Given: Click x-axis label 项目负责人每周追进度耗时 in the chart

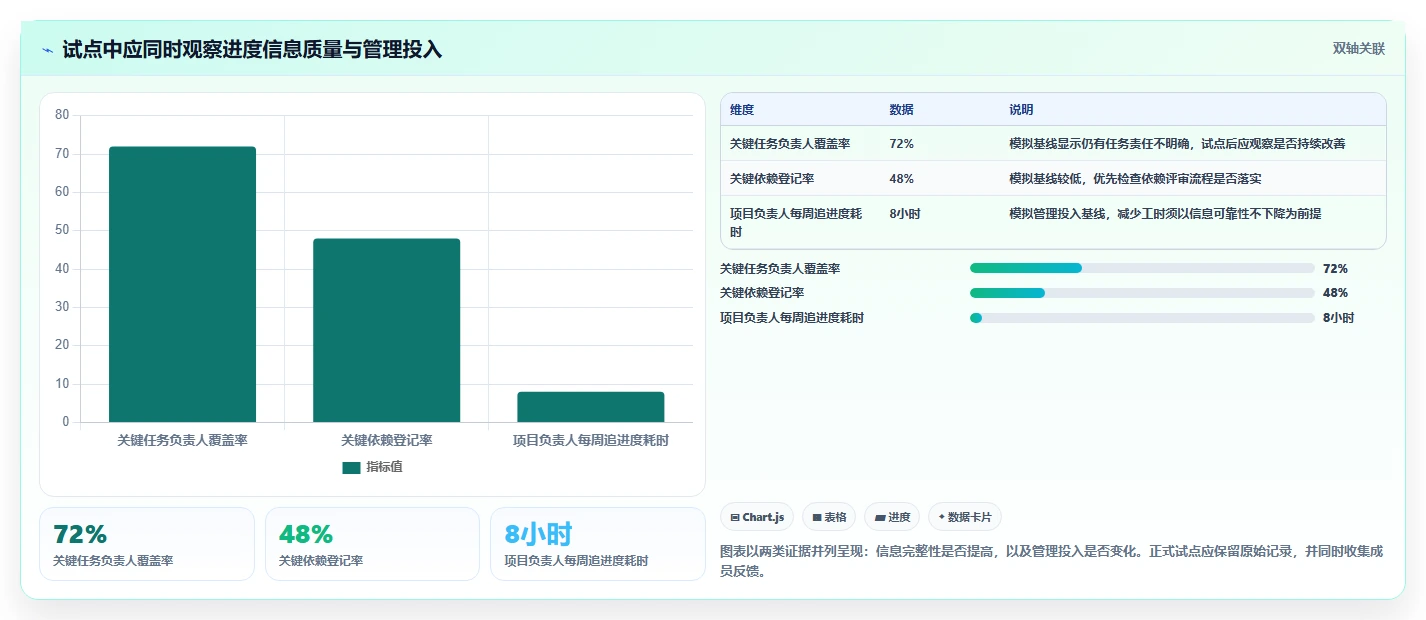Looking at the screenshot, I should (590, 440).
